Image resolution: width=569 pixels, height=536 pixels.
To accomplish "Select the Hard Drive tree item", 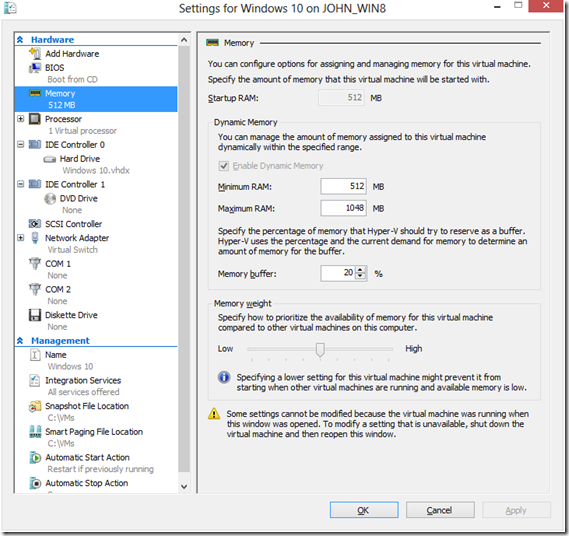I will click(x=79, y=159).
